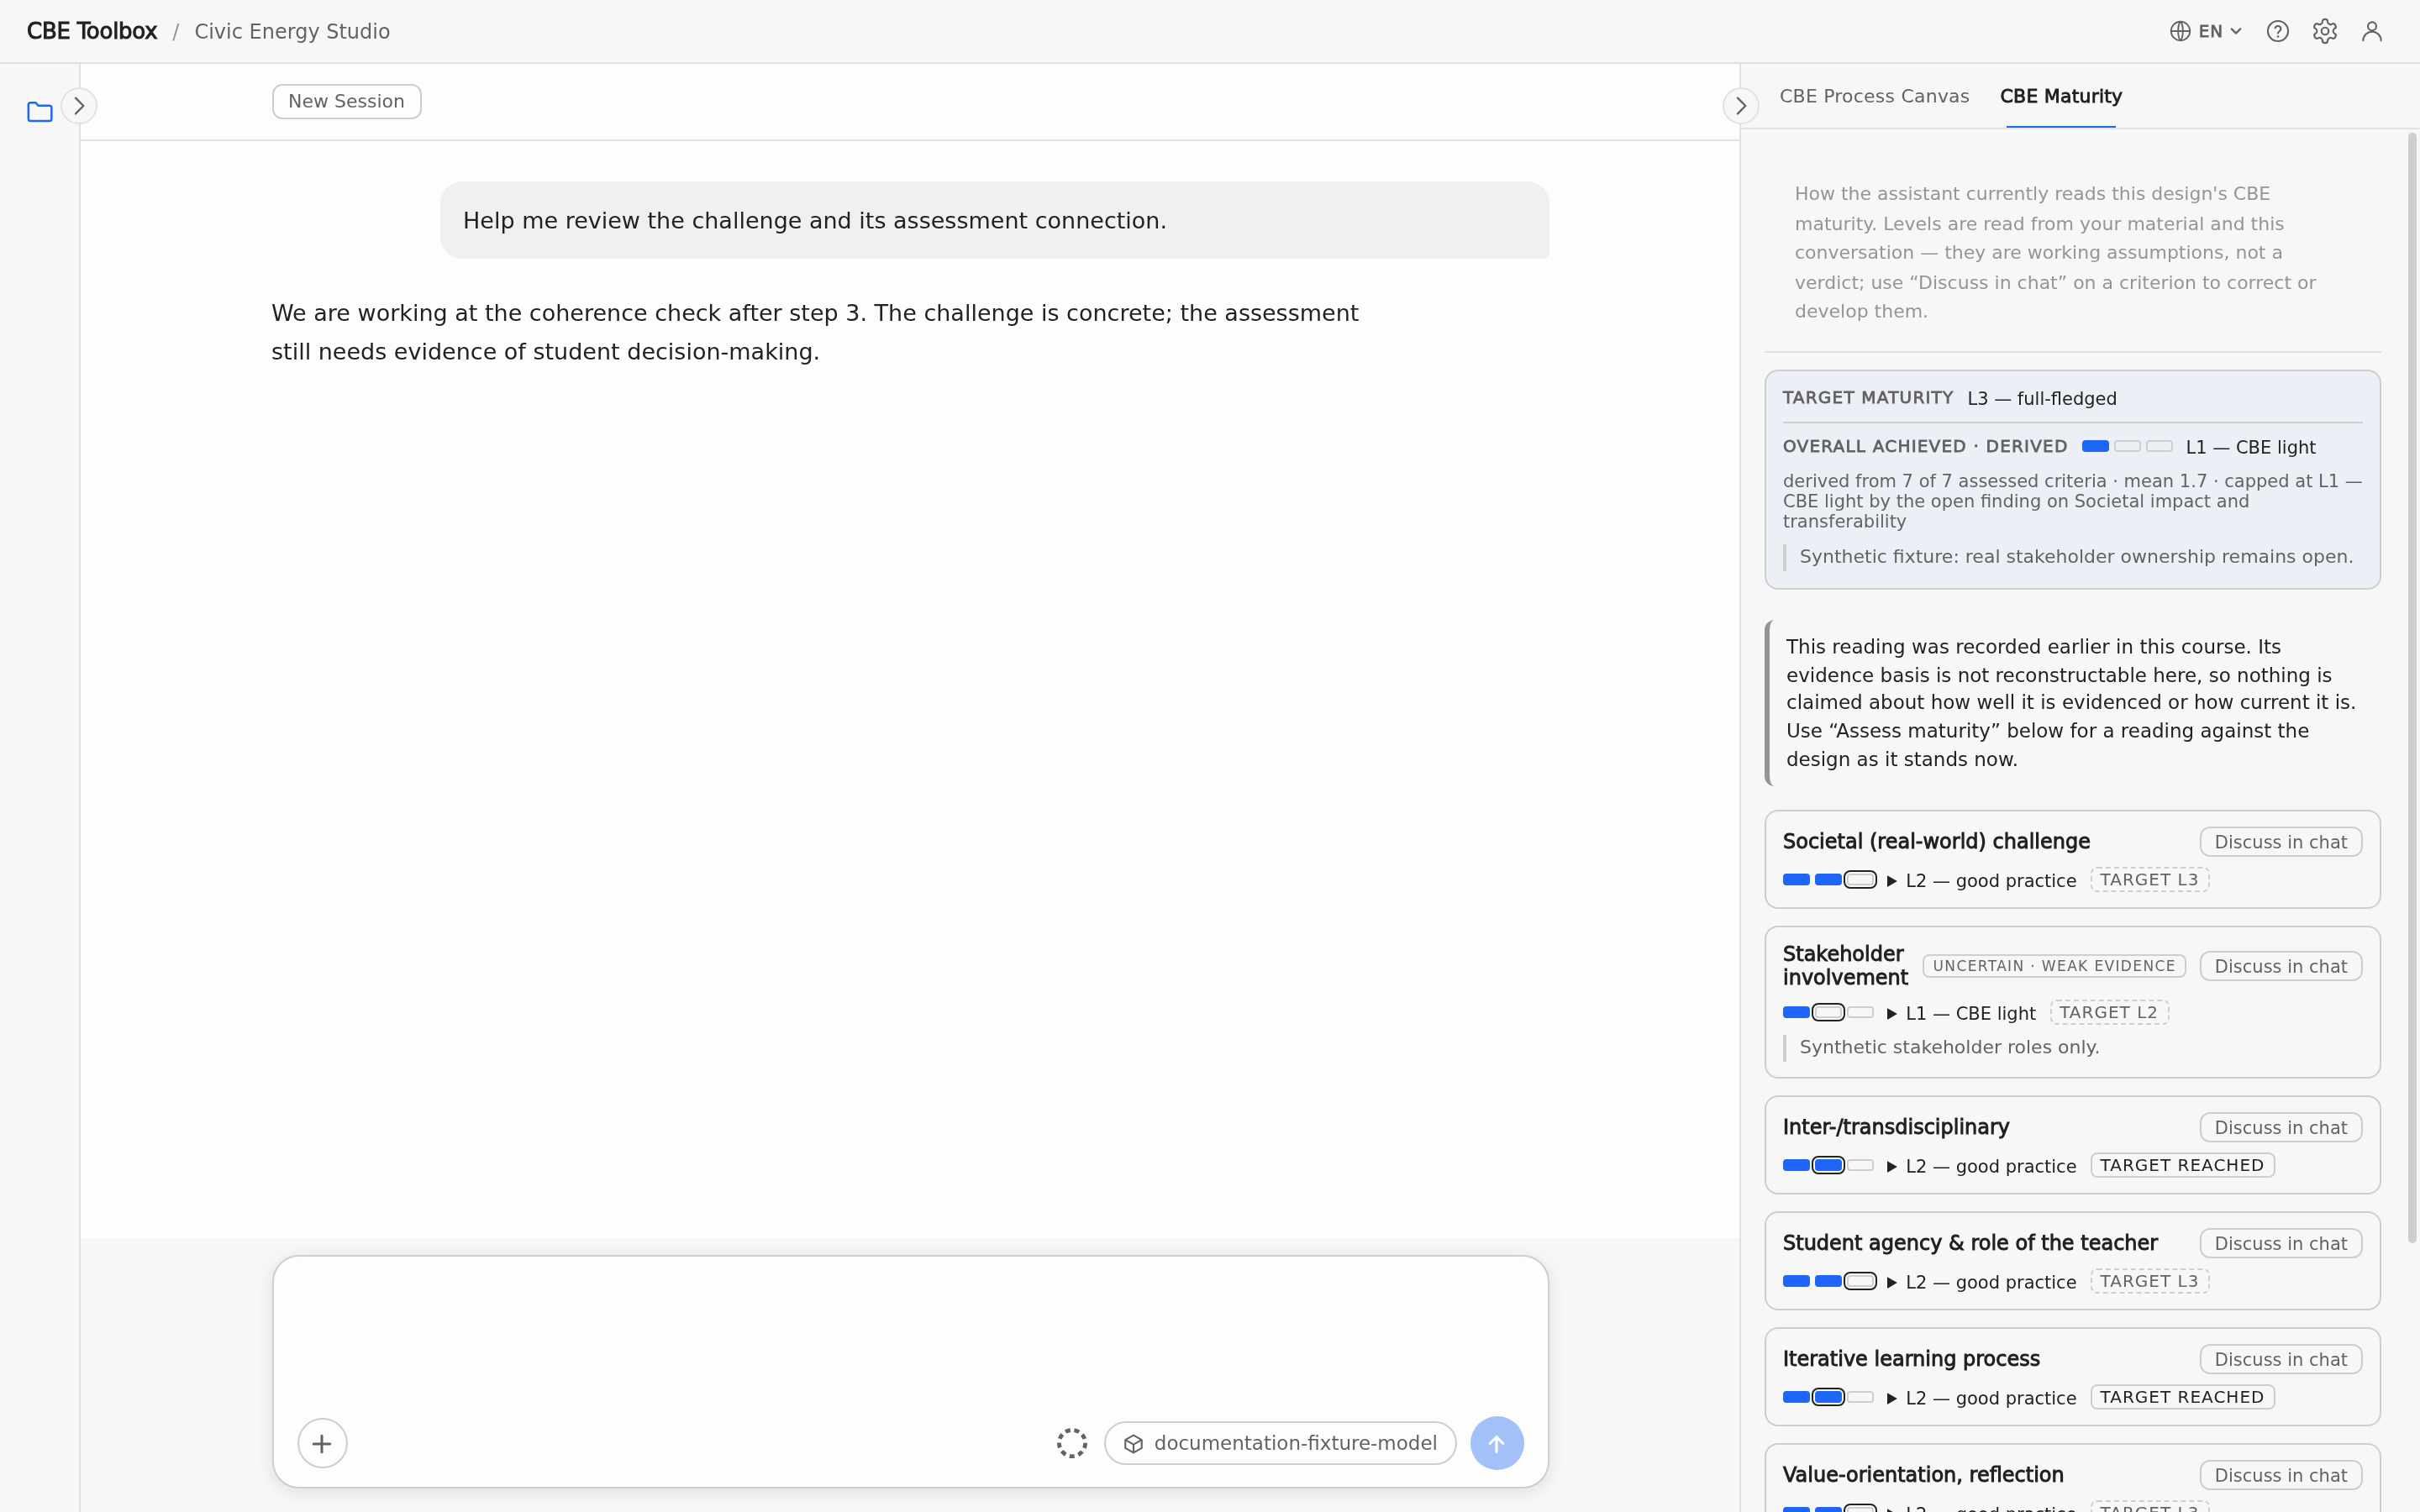This screenshot has height=1512, width=2420.
Task: Select the CBE Maturity tab
Action: tap(2061, 96)
